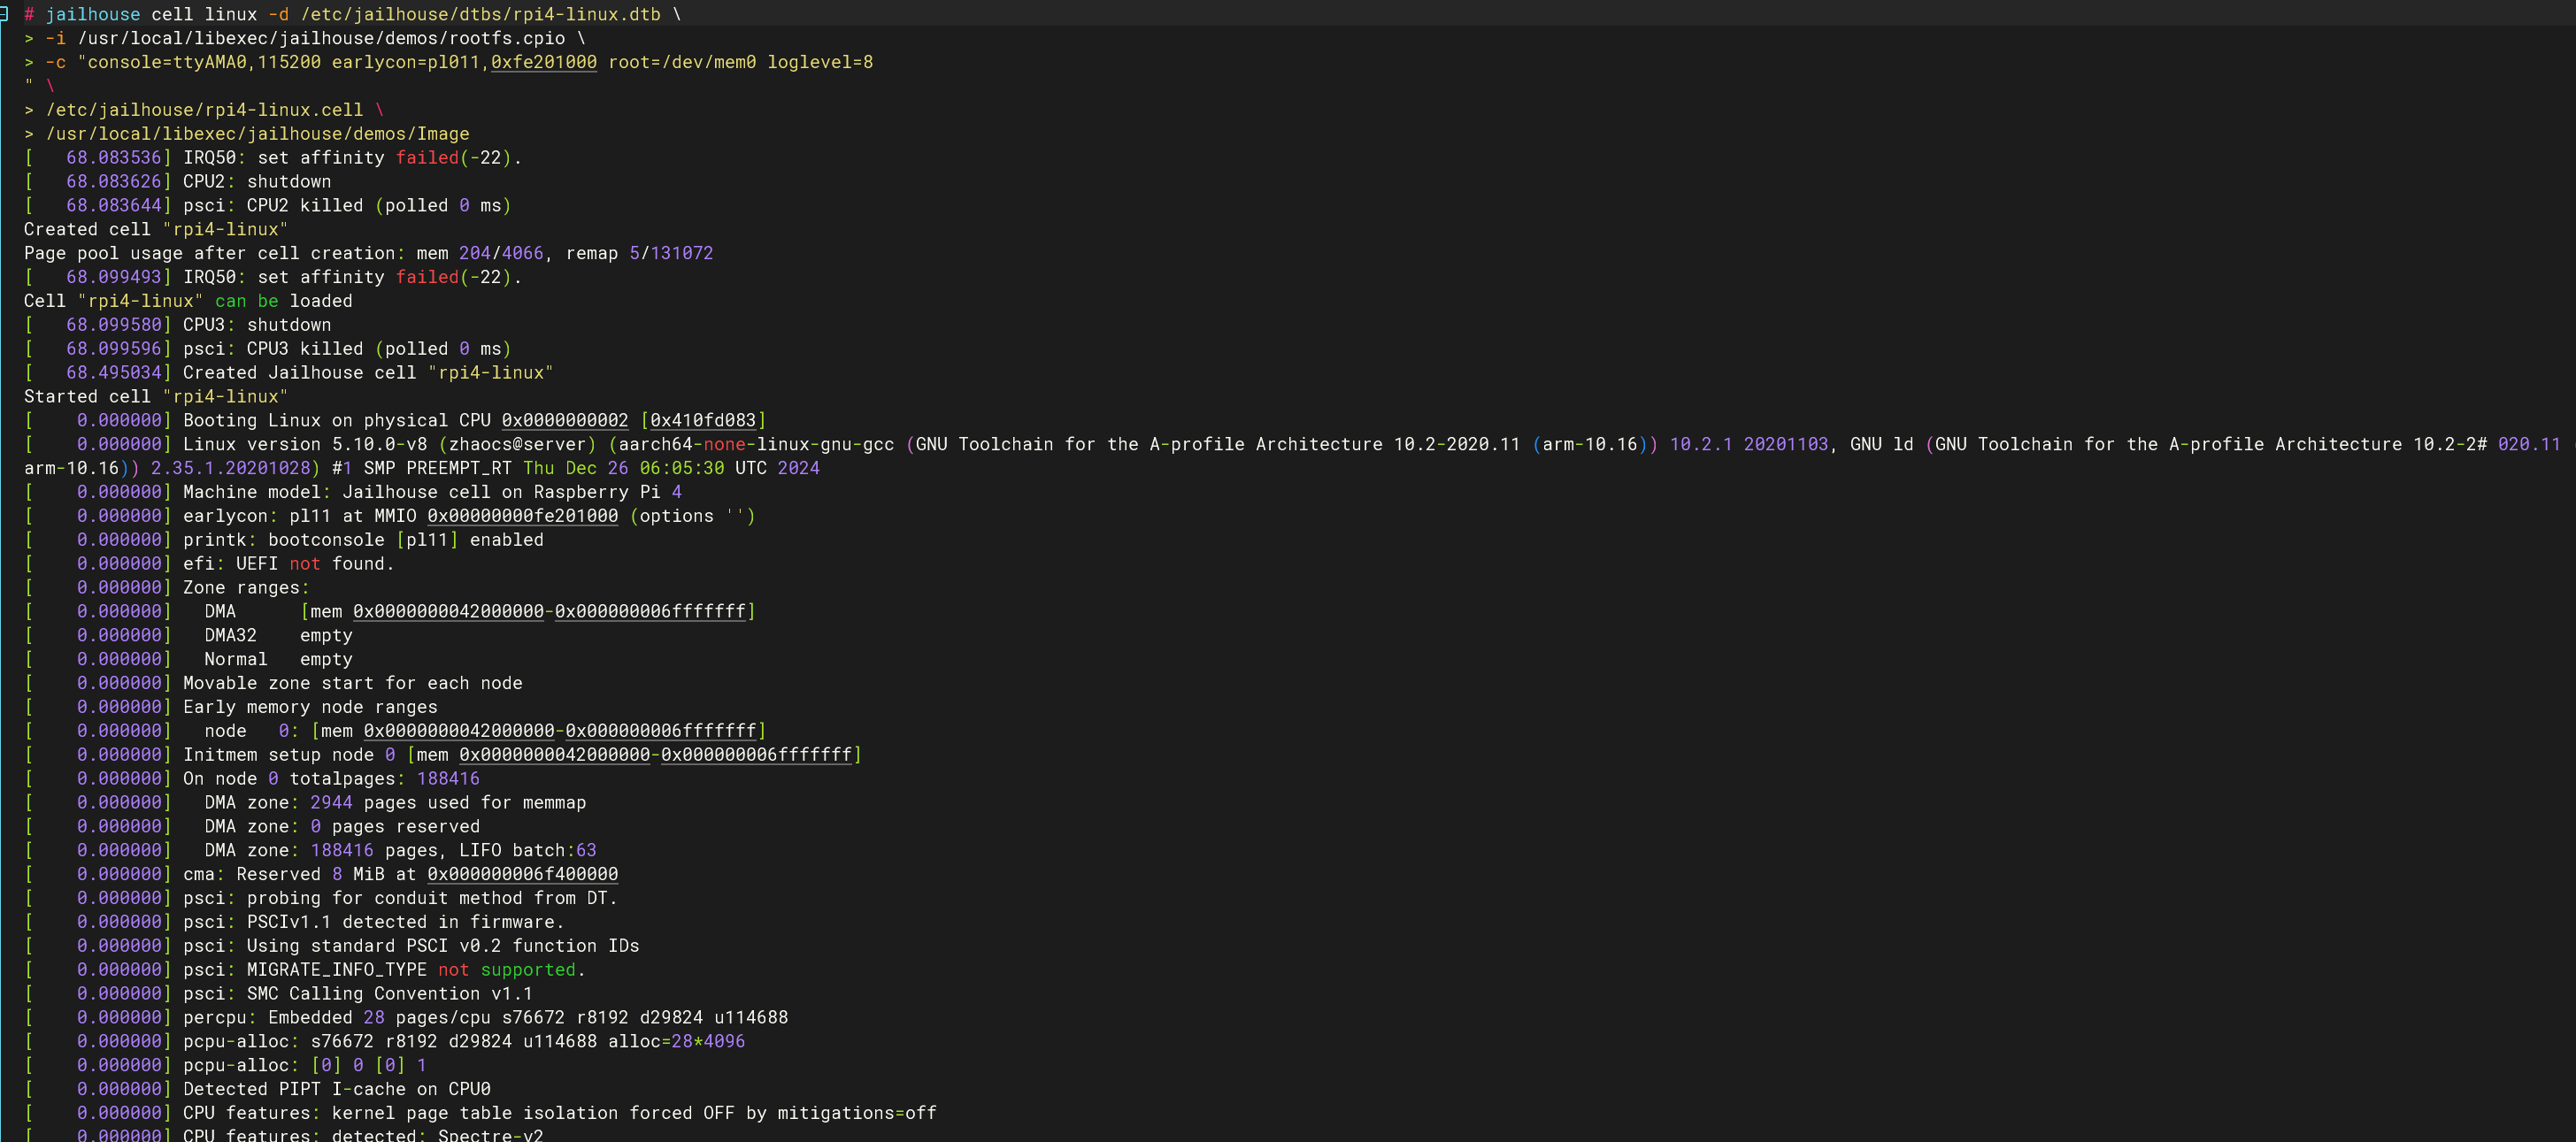Click the path "/usr/local/libexec/jailhouse/demos/Image"
The image size is (2576, 1142).
257,134
